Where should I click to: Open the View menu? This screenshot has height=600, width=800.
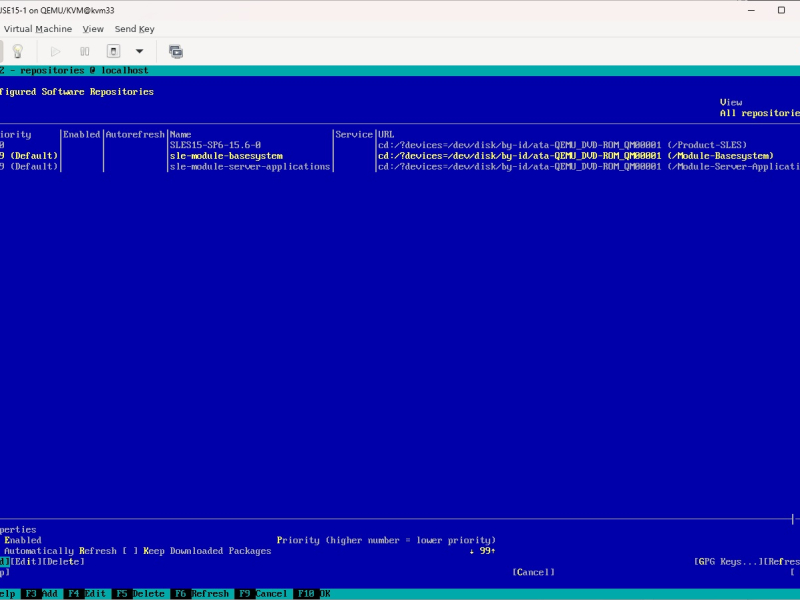click(x=93, y=29)
